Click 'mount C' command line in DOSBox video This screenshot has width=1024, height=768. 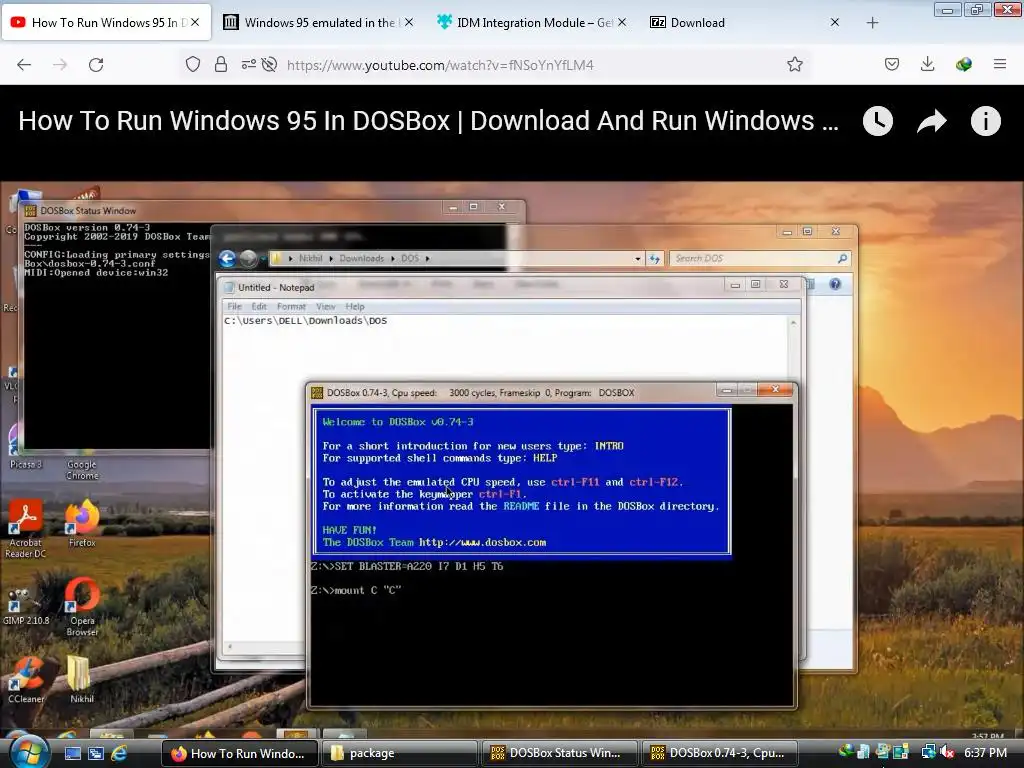[356, 590]
